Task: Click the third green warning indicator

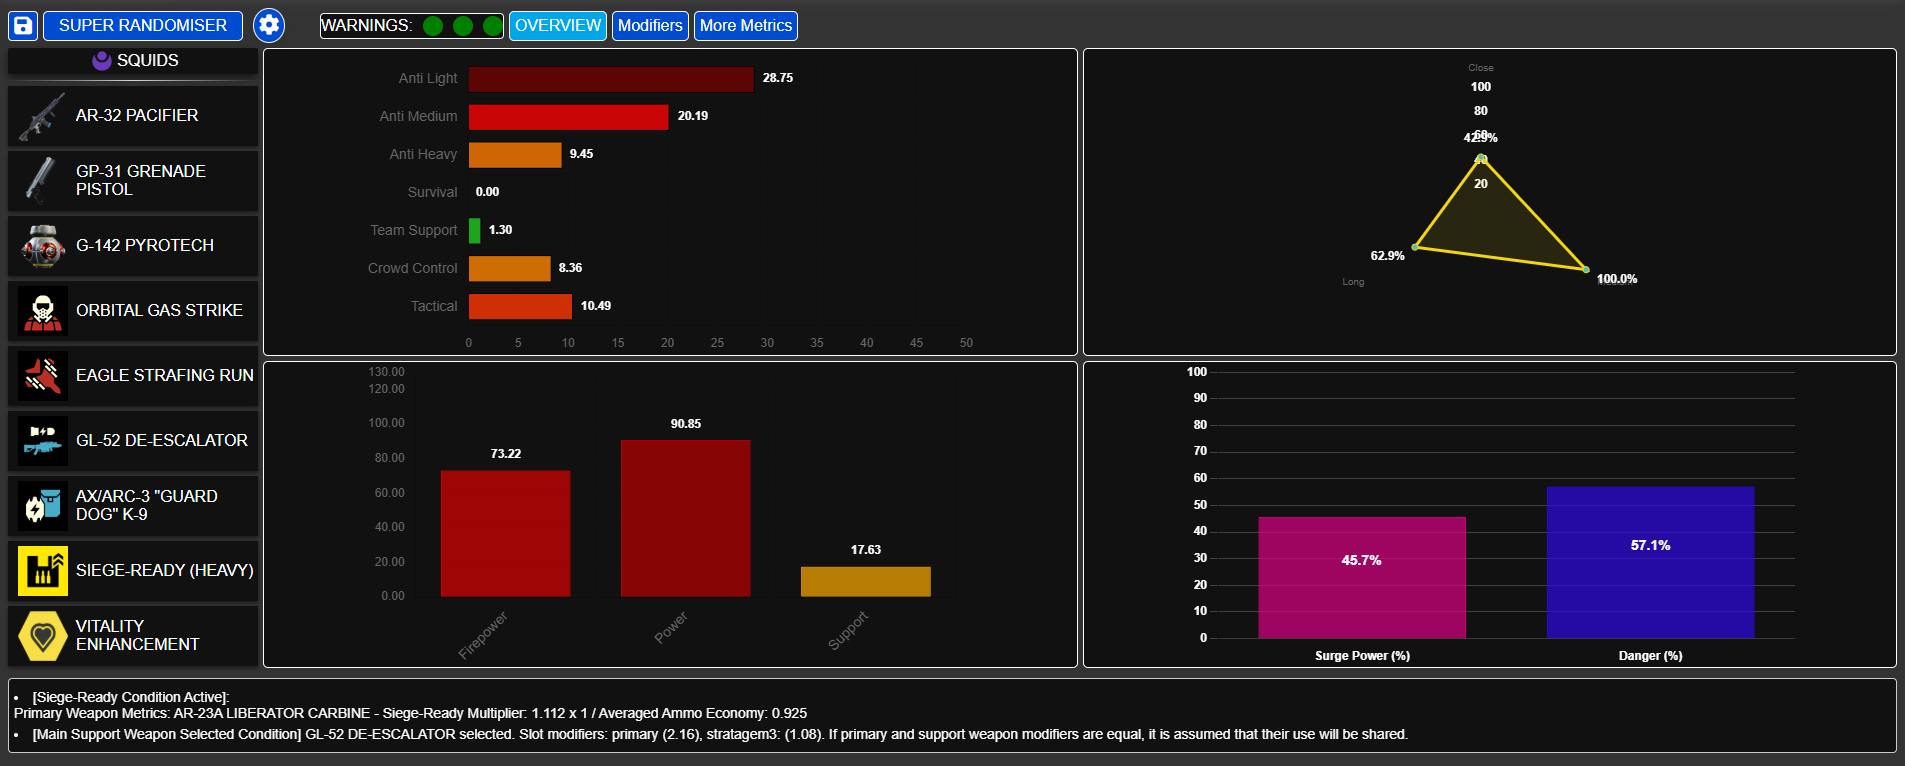Action: point(492,26)
